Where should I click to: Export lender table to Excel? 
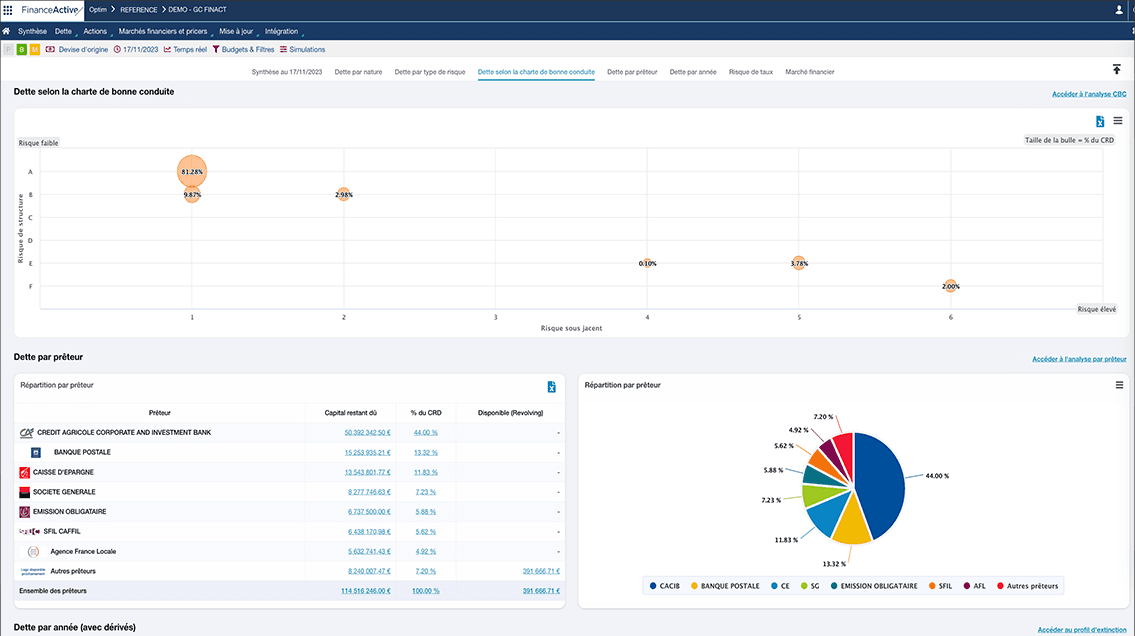551,387
